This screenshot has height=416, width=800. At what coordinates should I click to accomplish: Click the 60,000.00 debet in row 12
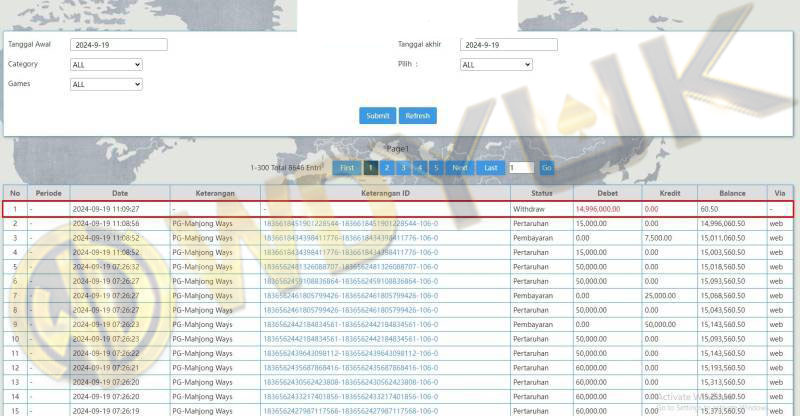point(591,368)
